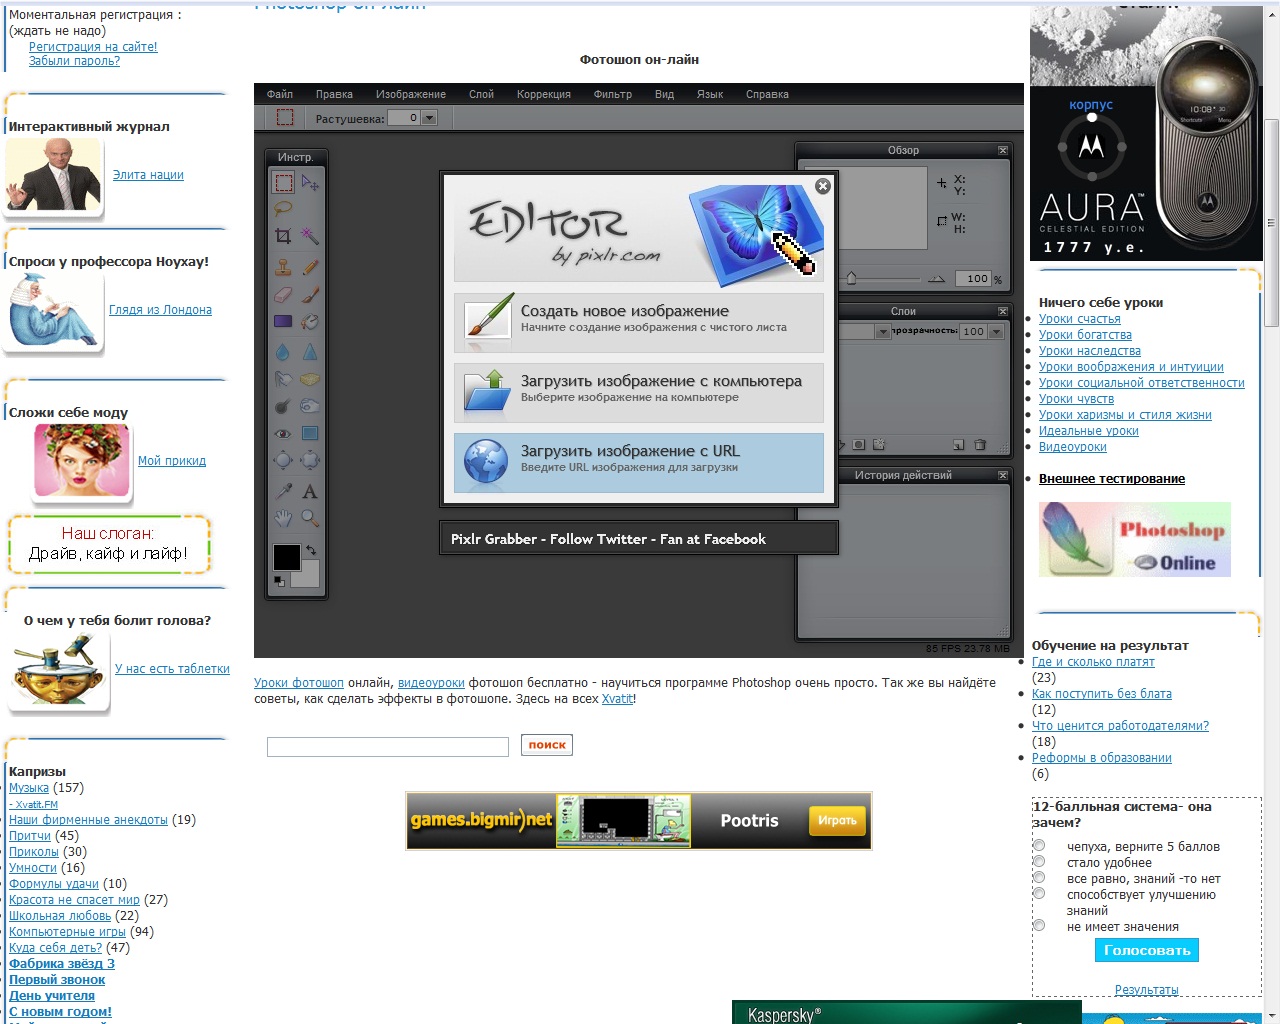Delete layer with trash icon

point(980,445)
